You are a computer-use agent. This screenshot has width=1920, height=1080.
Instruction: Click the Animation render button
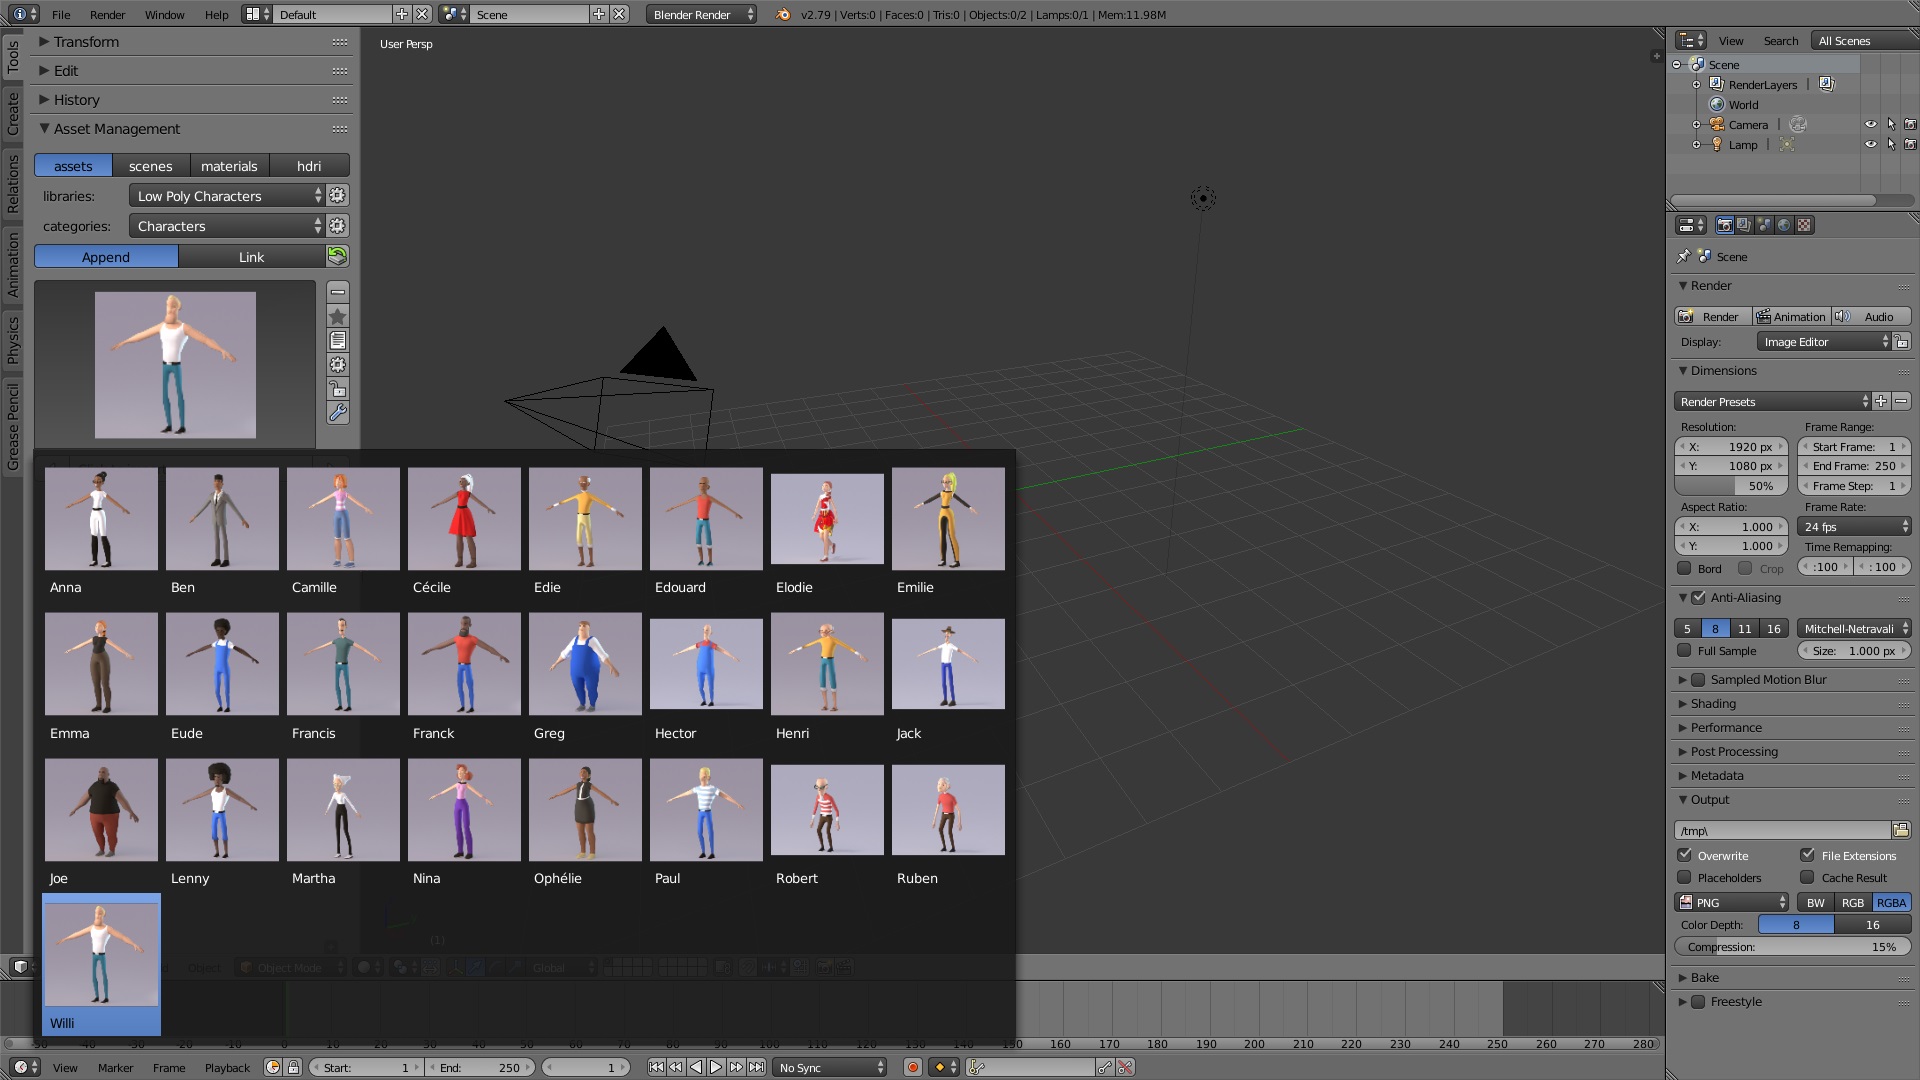tap(1791, 316)
